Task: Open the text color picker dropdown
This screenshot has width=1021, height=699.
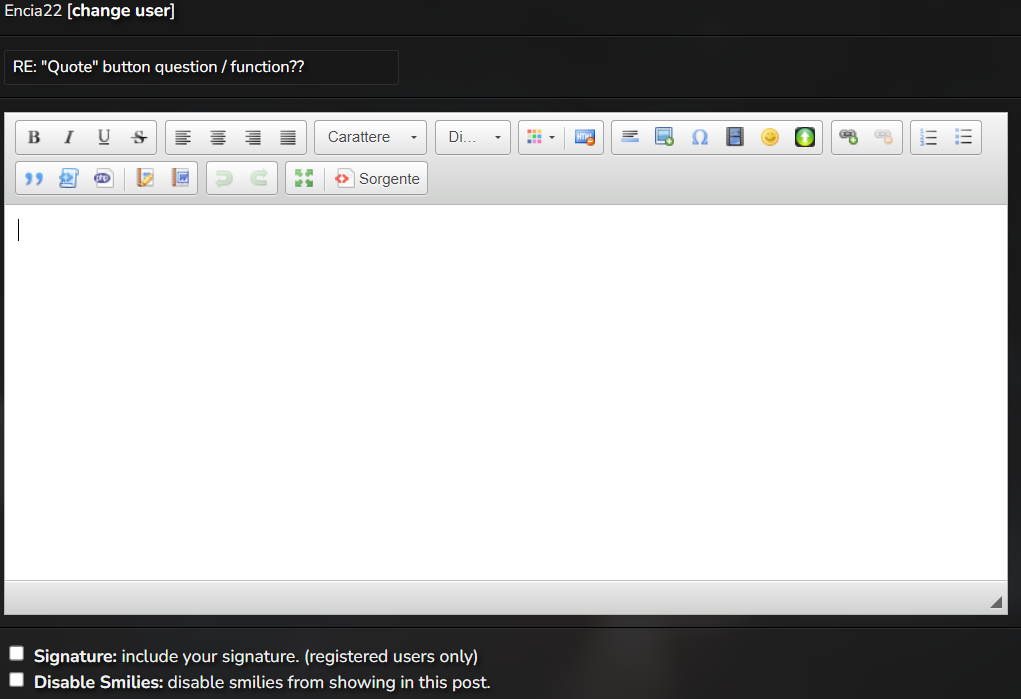Action: (x=541, y=137)
